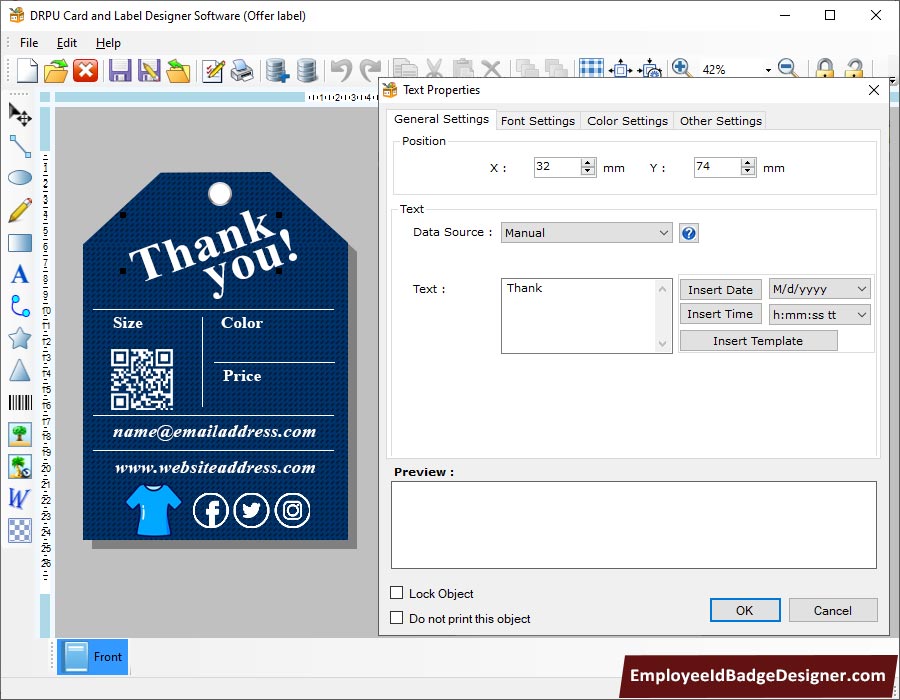Viewport: 900px width, 700px height.
Task: Select the WordArt W tool
Action: [x=19, y=498]
